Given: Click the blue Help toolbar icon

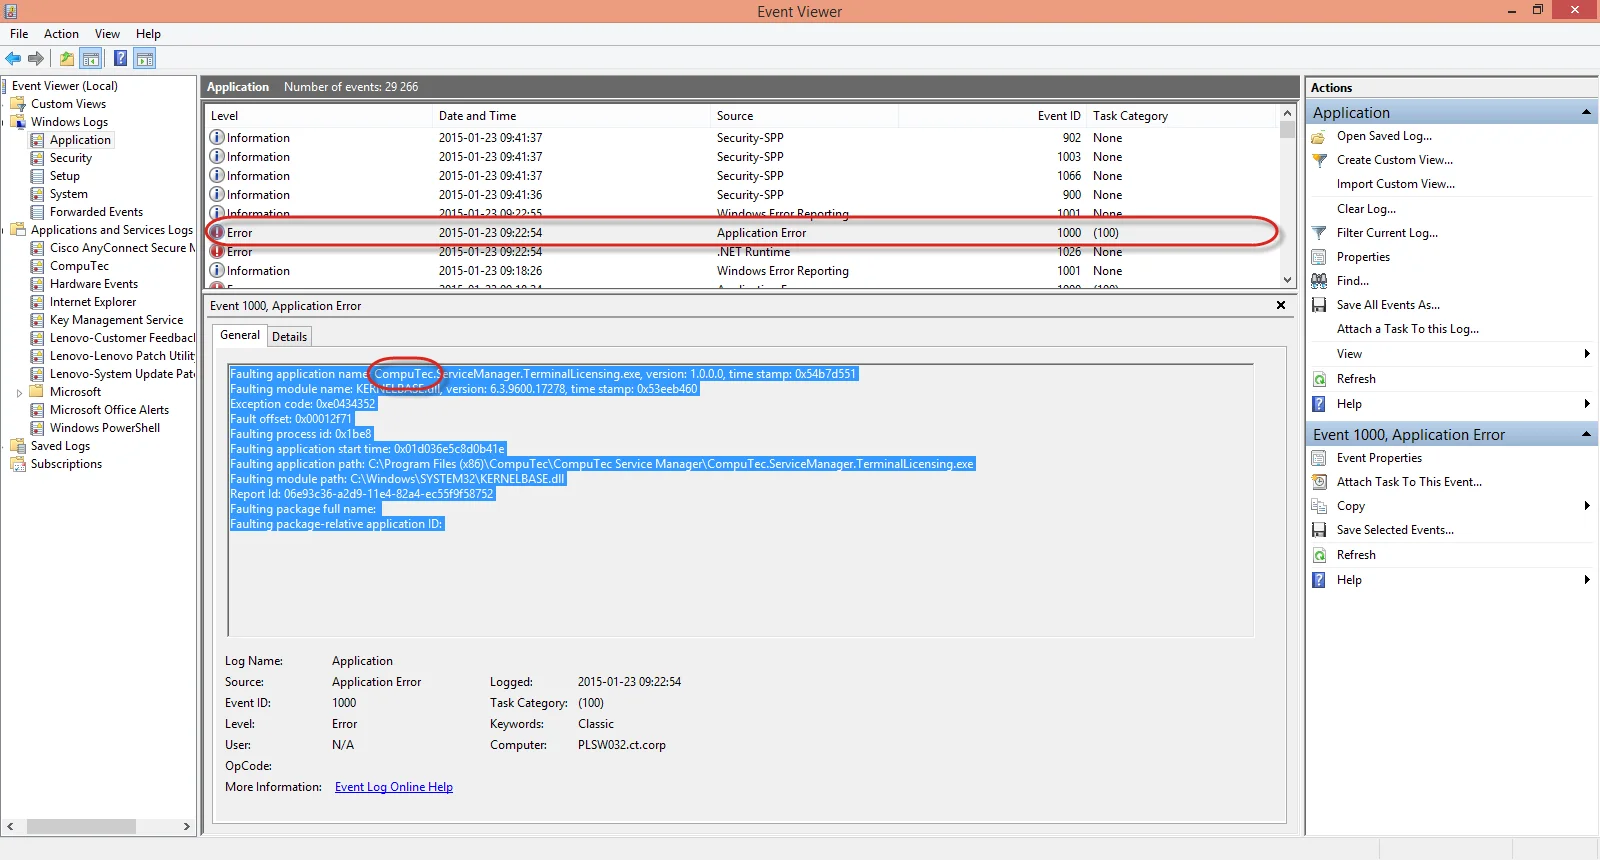Looking at the screenshot, I should [120, 58].
